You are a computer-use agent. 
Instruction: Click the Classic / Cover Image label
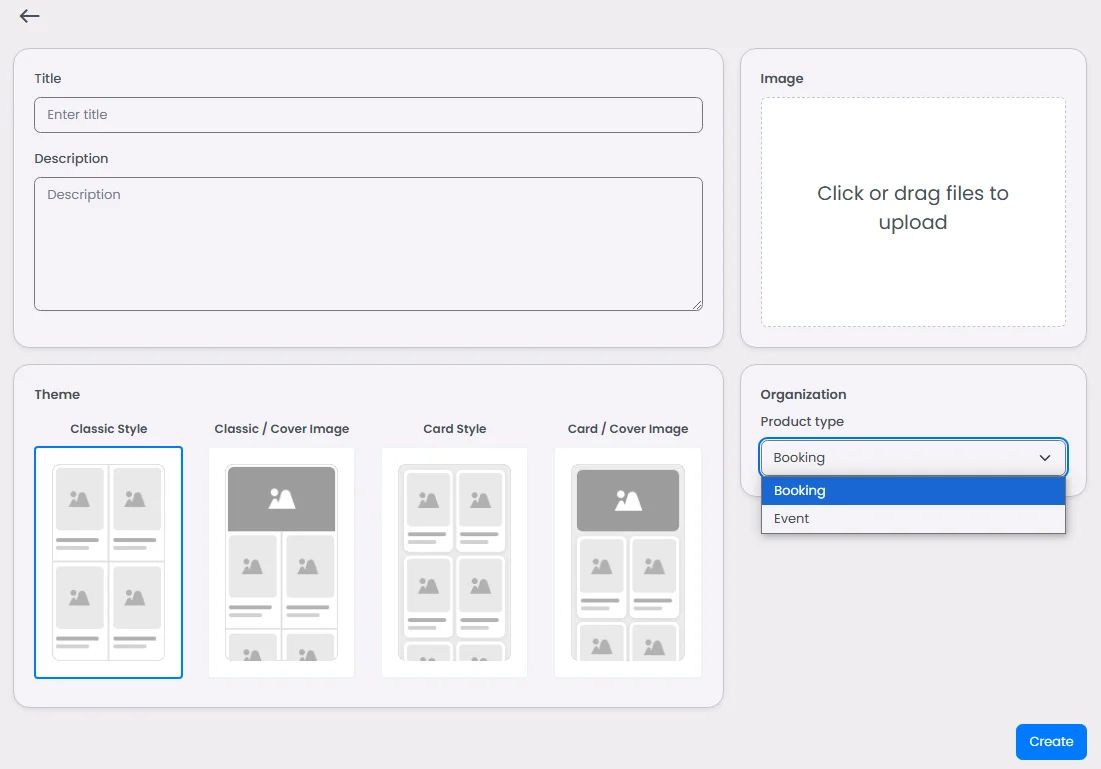click(282, 429)
